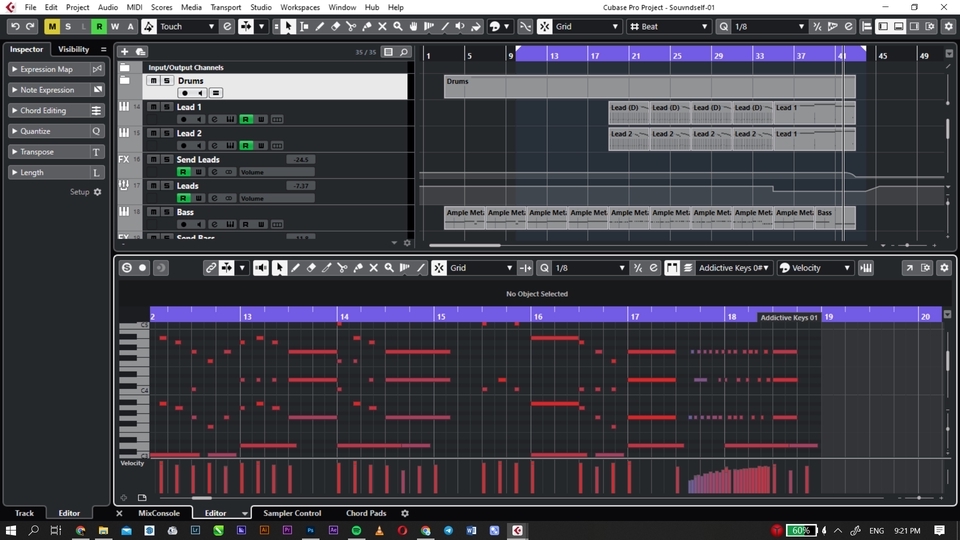Open the Project menu
Viewport: 960px width, 540px height.
click(77, 7)
